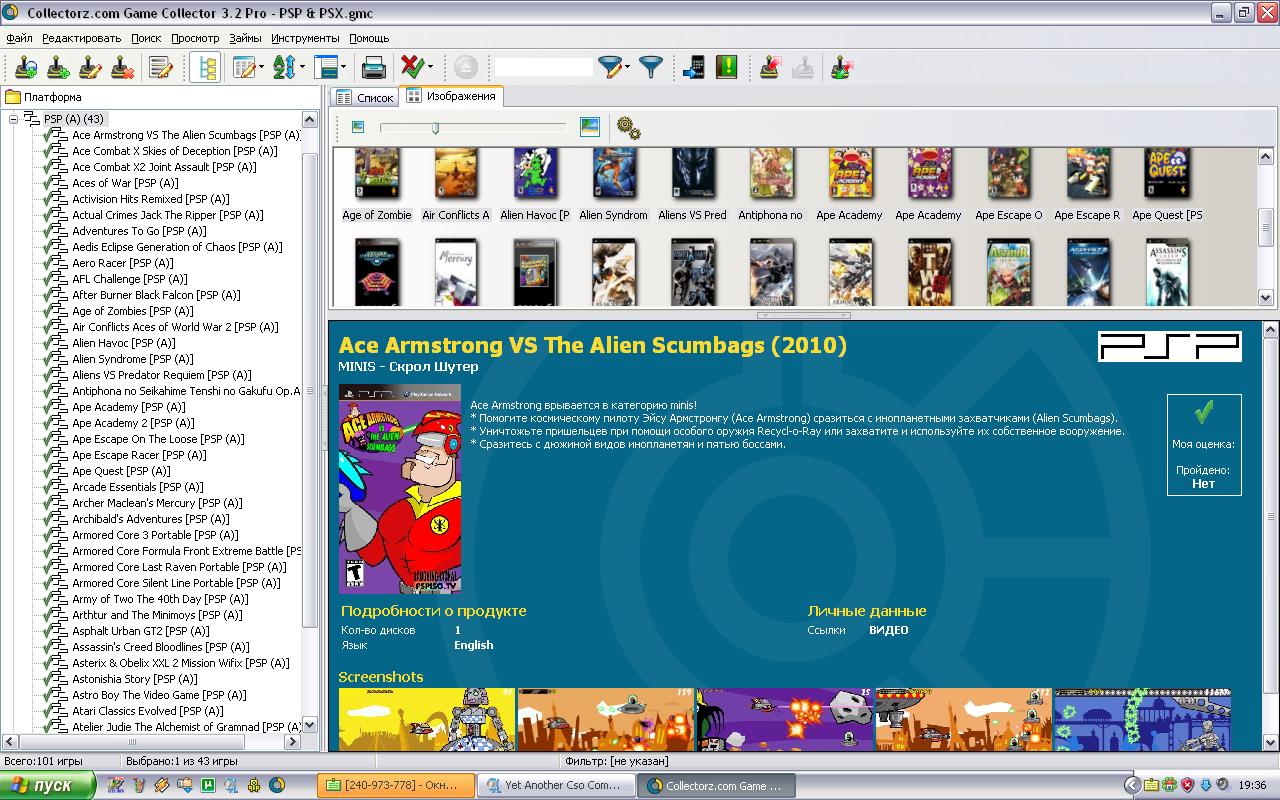Click the ВИДЕО link under Личные данные
The width and height of the screenshot is (1280, 800).
point(888,630)
